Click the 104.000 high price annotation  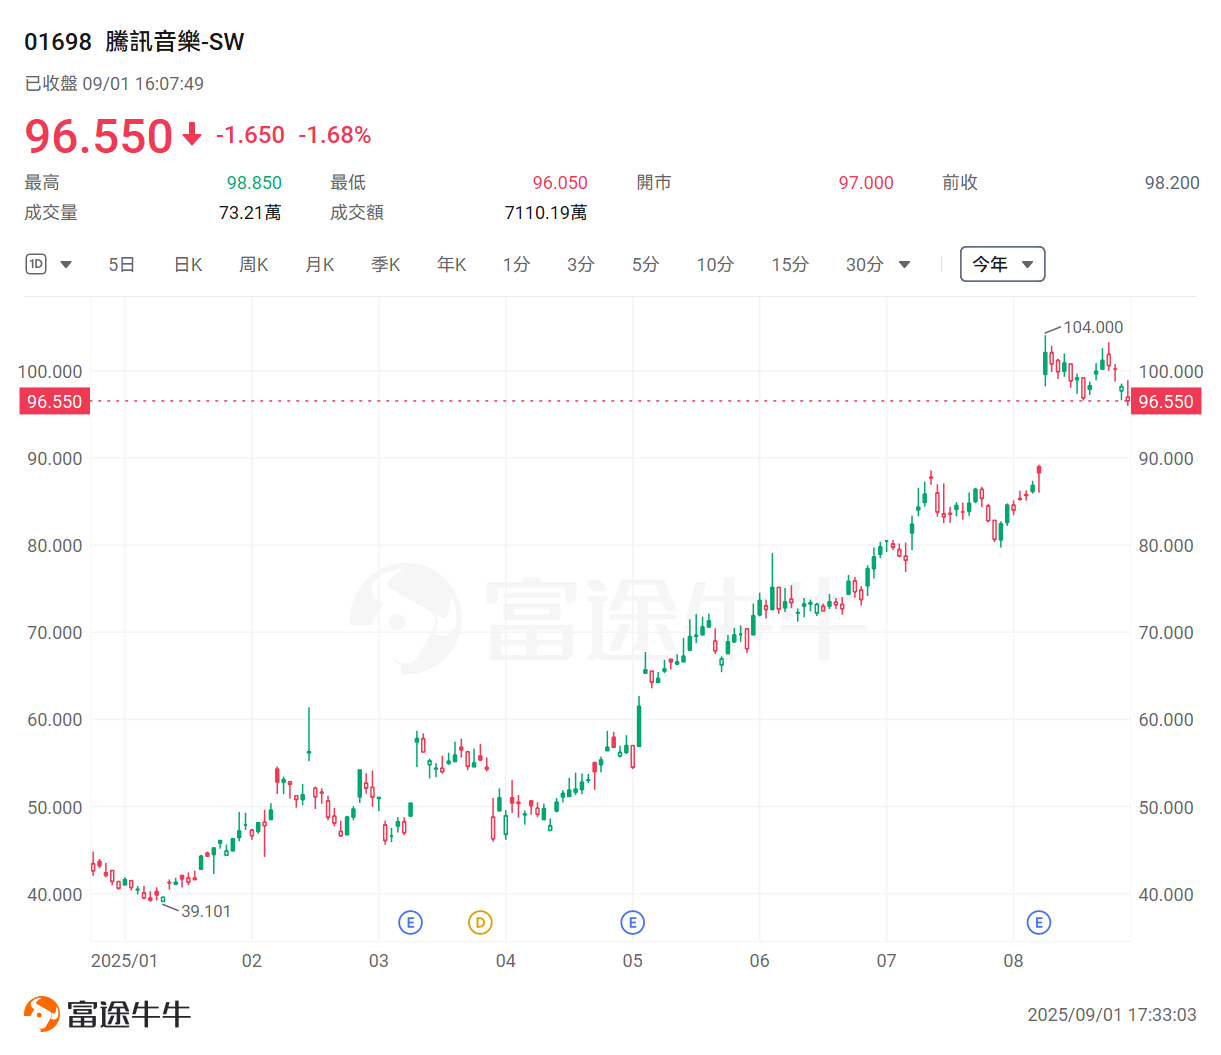point(1094,327)
